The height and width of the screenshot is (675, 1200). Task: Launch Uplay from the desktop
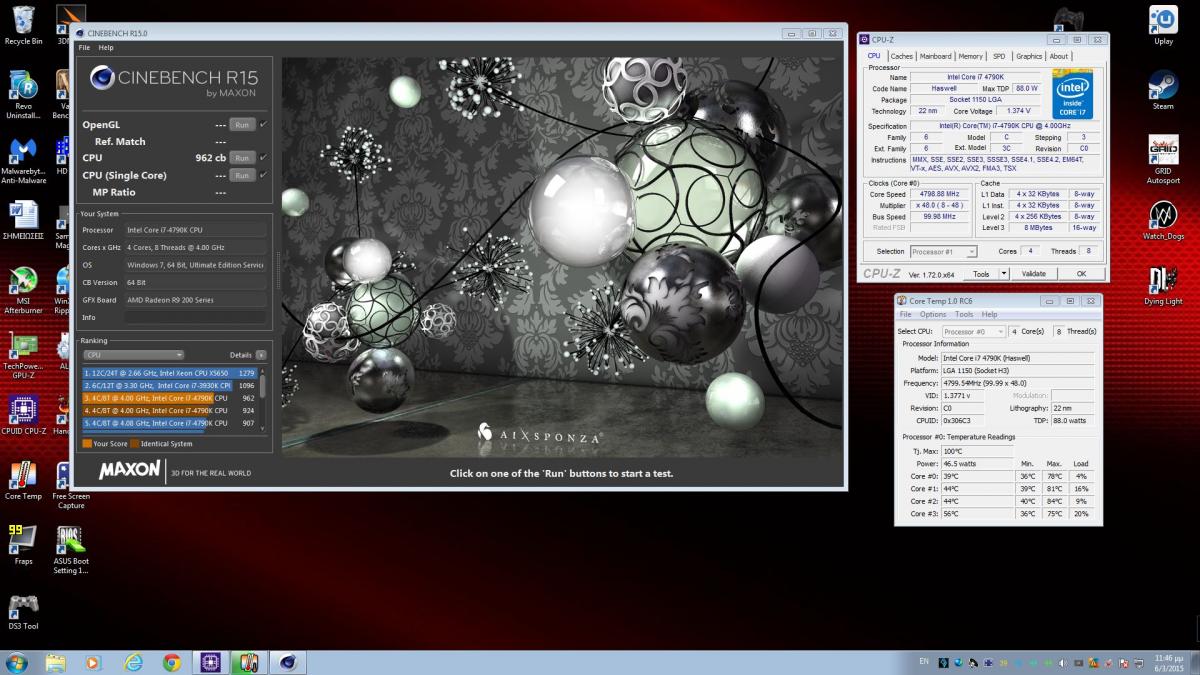(x=1163, y=25)
